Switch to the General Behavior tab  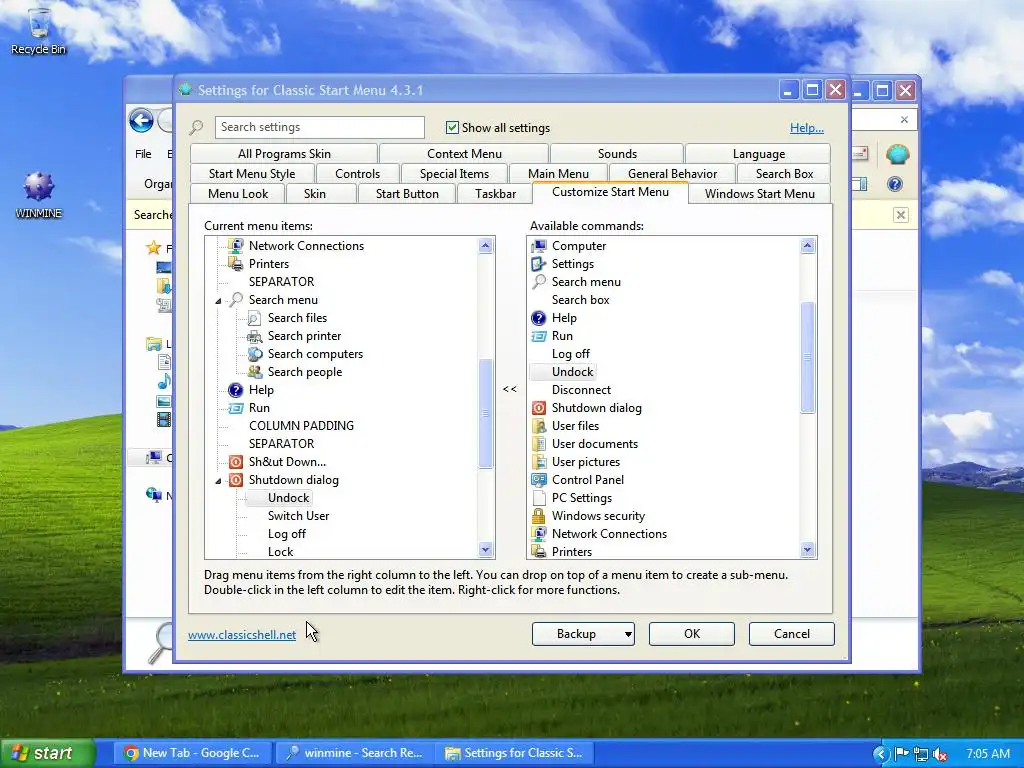[x=672, y=174]
